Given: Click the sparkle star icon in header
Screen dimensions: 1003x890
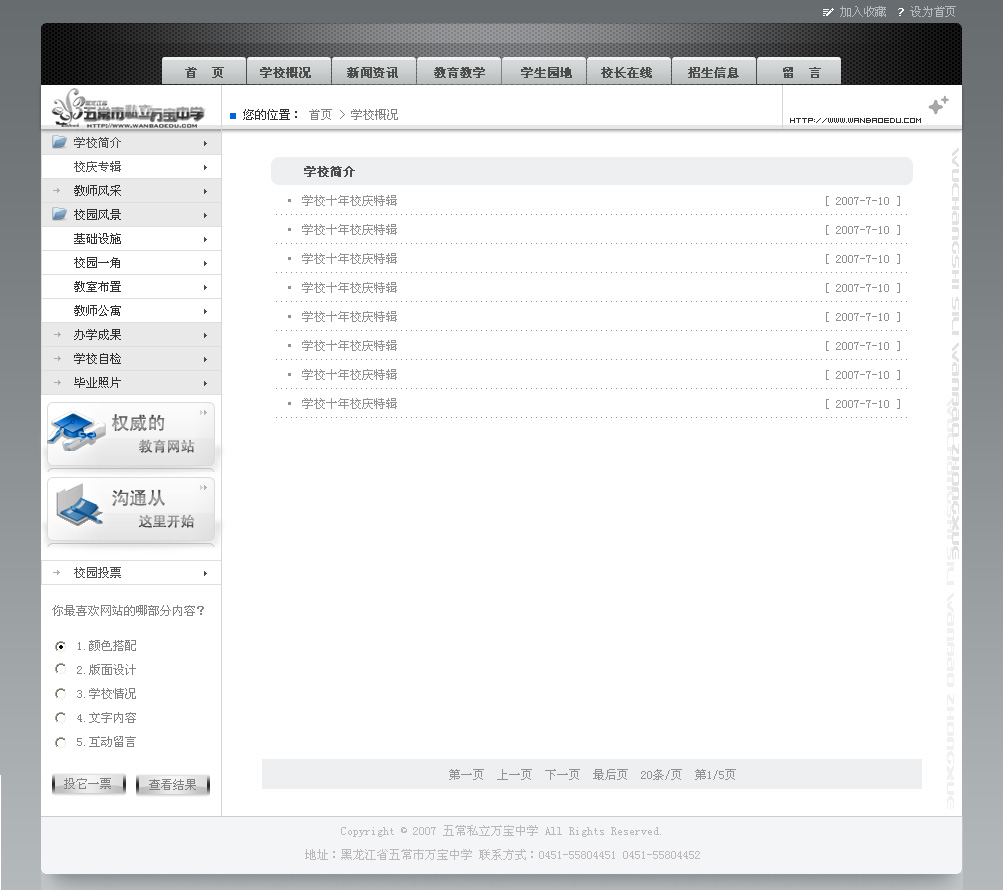Looking at the screenshot, I should coord(938,105).
